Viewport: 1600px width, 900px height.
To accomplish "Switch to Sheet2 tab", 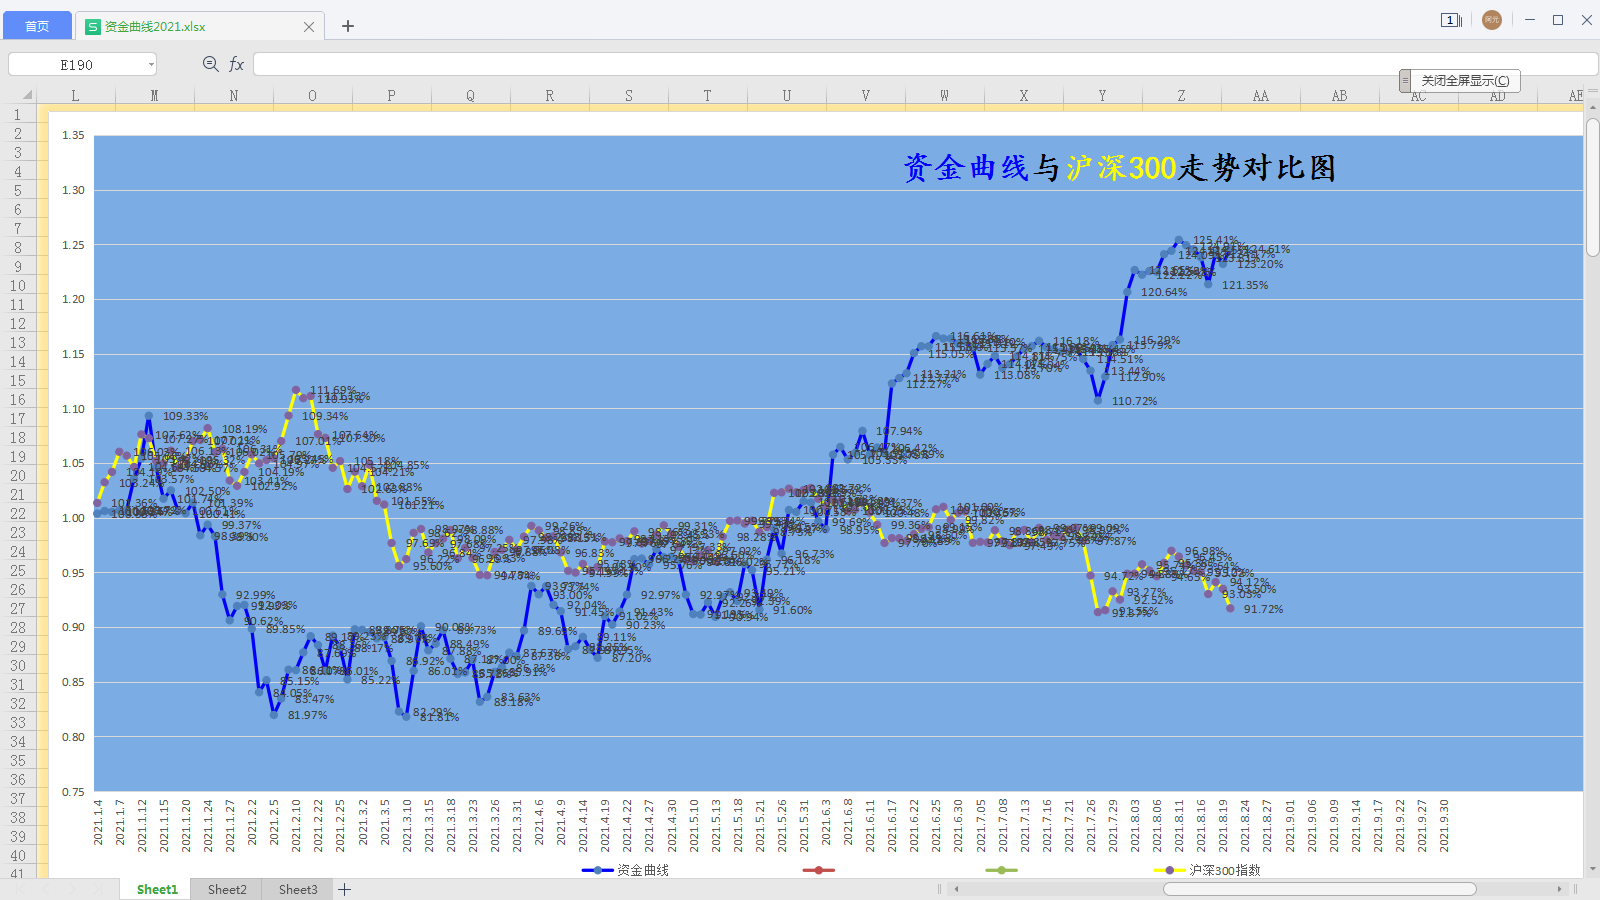I will pos(227,889).
